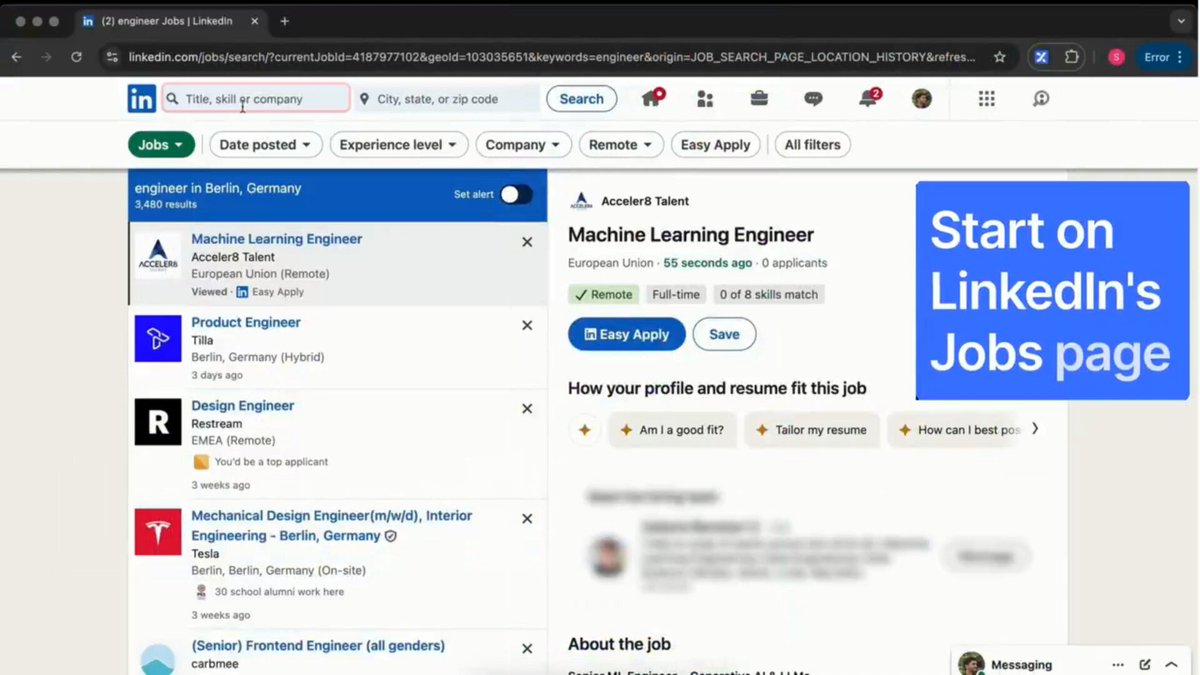Select the engineer Jobs LinkedIn browser tab
The width and height of the screenshot is (1200, 675).
(x=170, y=21)
